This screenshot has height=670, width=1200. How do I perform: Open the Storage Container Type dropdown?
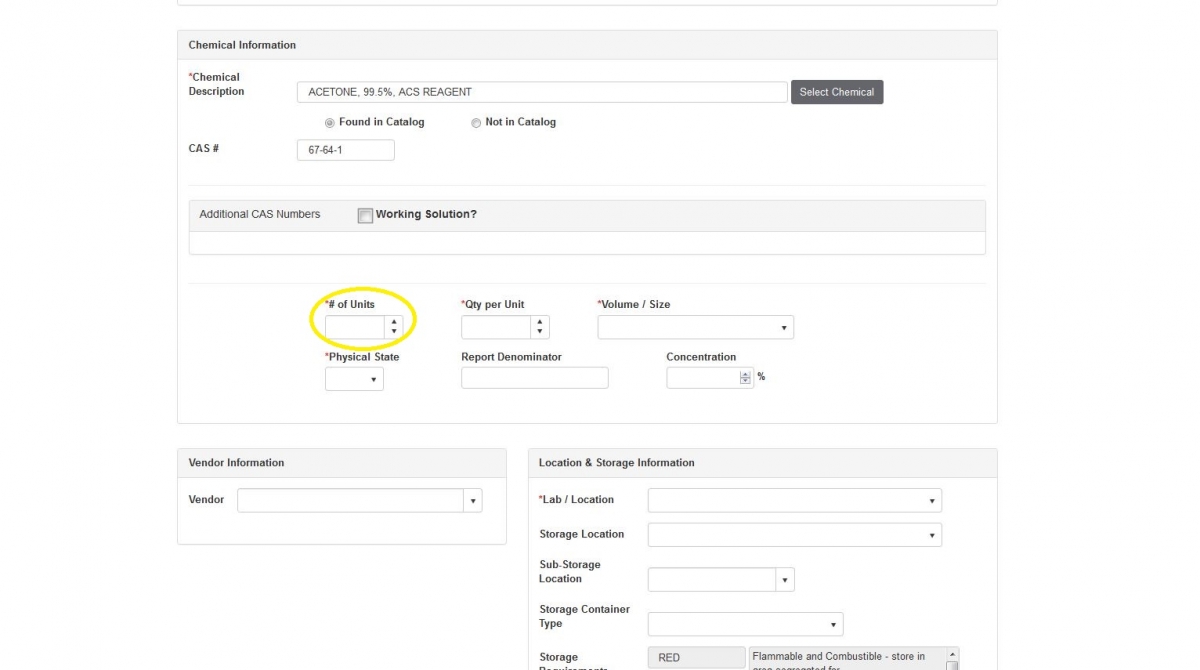click(x=832, y=623)
